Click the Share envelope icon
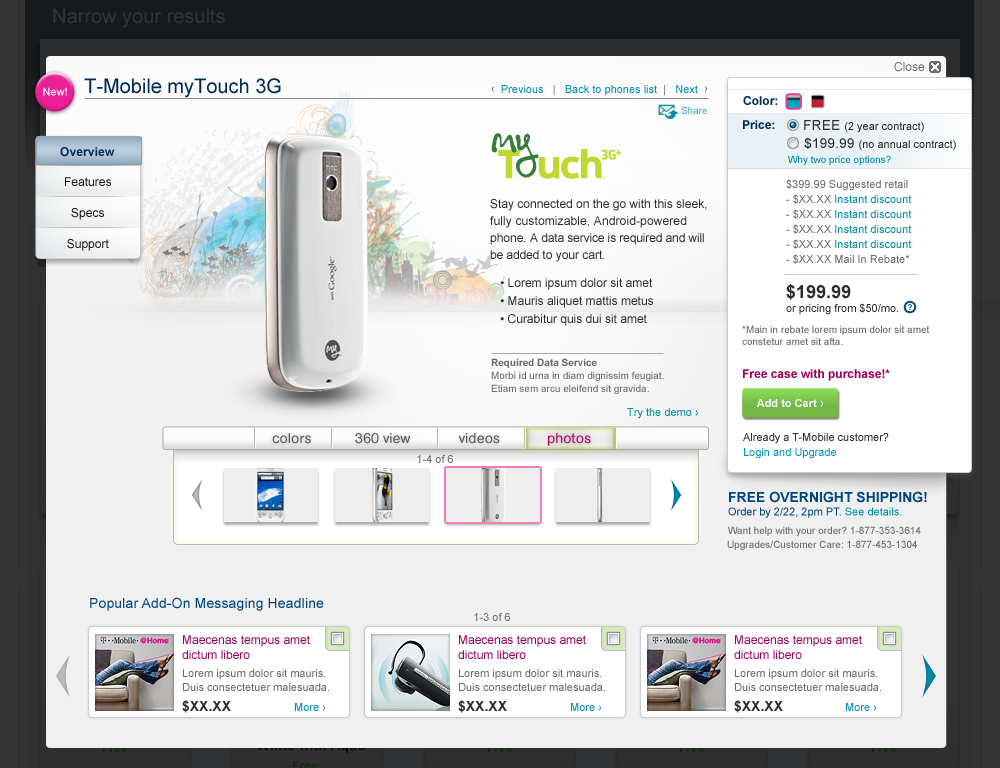This screenshot has height=768, width=1000. tap(667, 112)
